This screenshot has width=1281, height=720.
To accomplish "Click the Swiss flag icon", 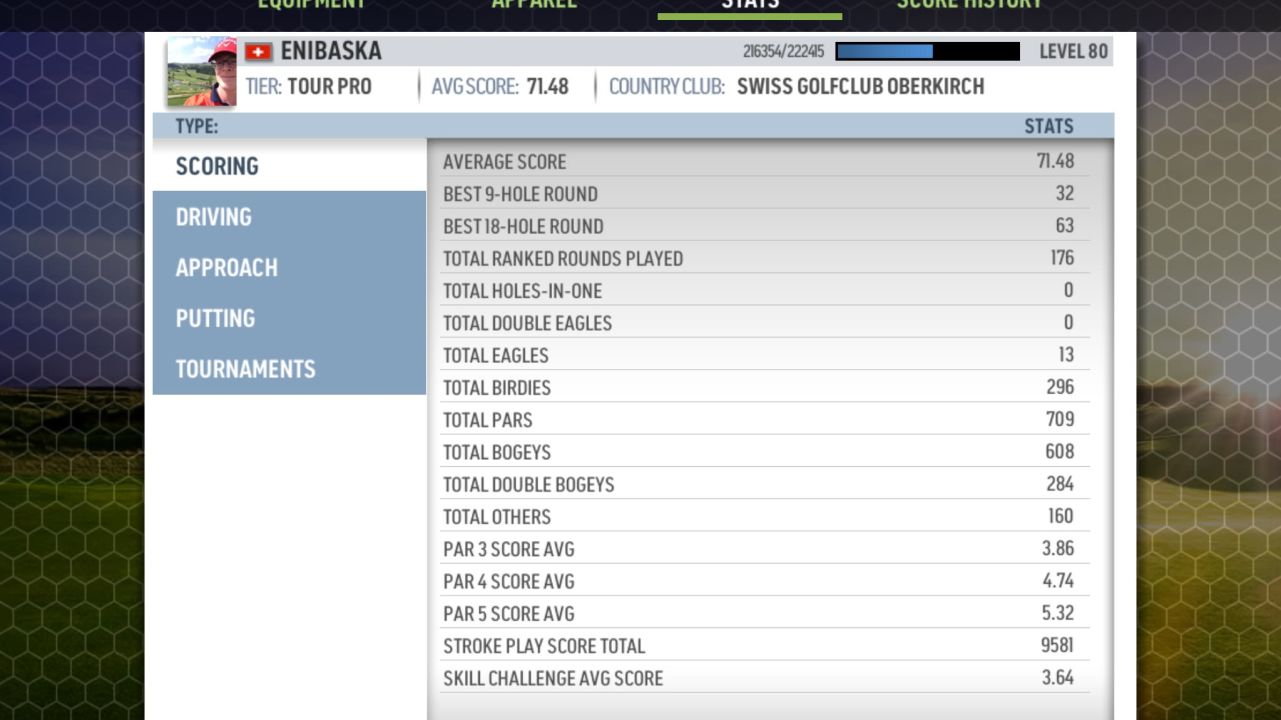I will (x=259, y=52).
